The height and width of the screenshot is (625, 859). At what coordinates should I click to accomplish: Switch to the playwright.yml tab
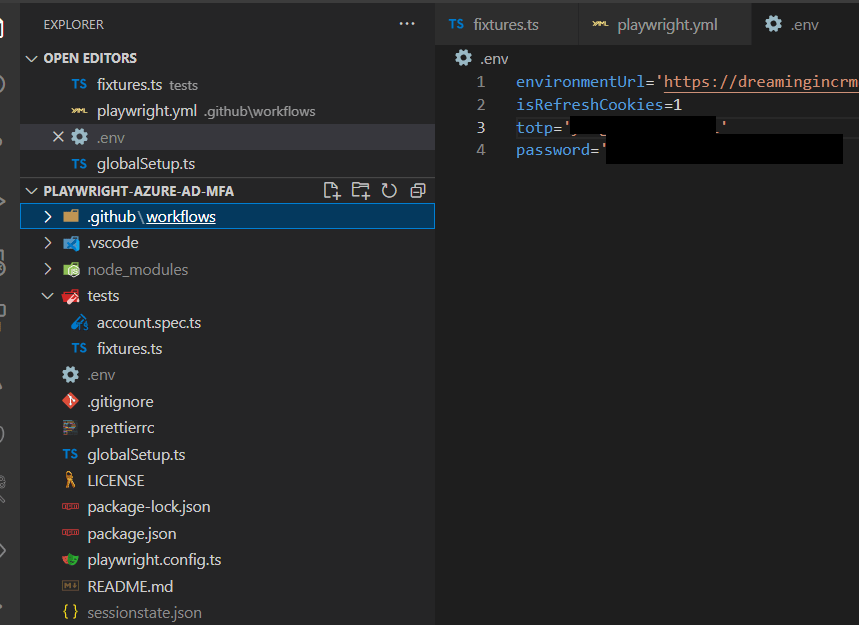664,23
